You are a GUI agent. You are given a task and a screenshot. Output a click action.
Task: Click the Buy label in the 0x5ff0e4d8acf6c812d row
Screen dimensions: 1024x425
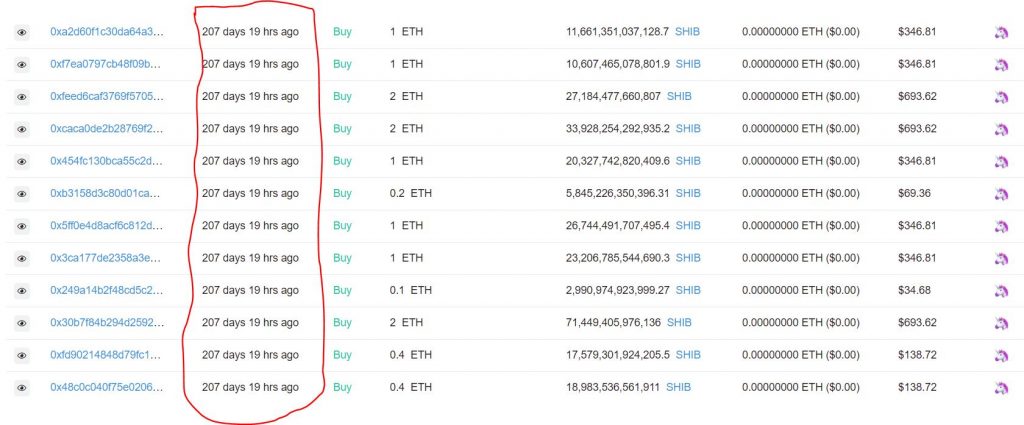342,225
